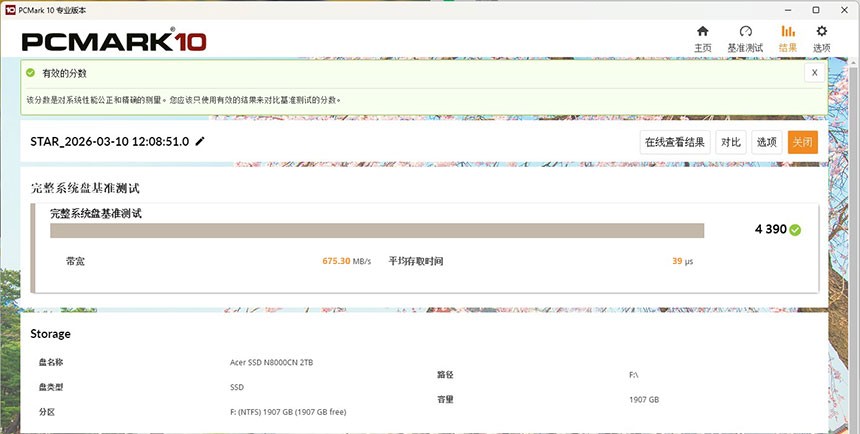The image size is (860, 434).
Task: Click the green checkmark beside score 4 390
Action: (795, 230)
